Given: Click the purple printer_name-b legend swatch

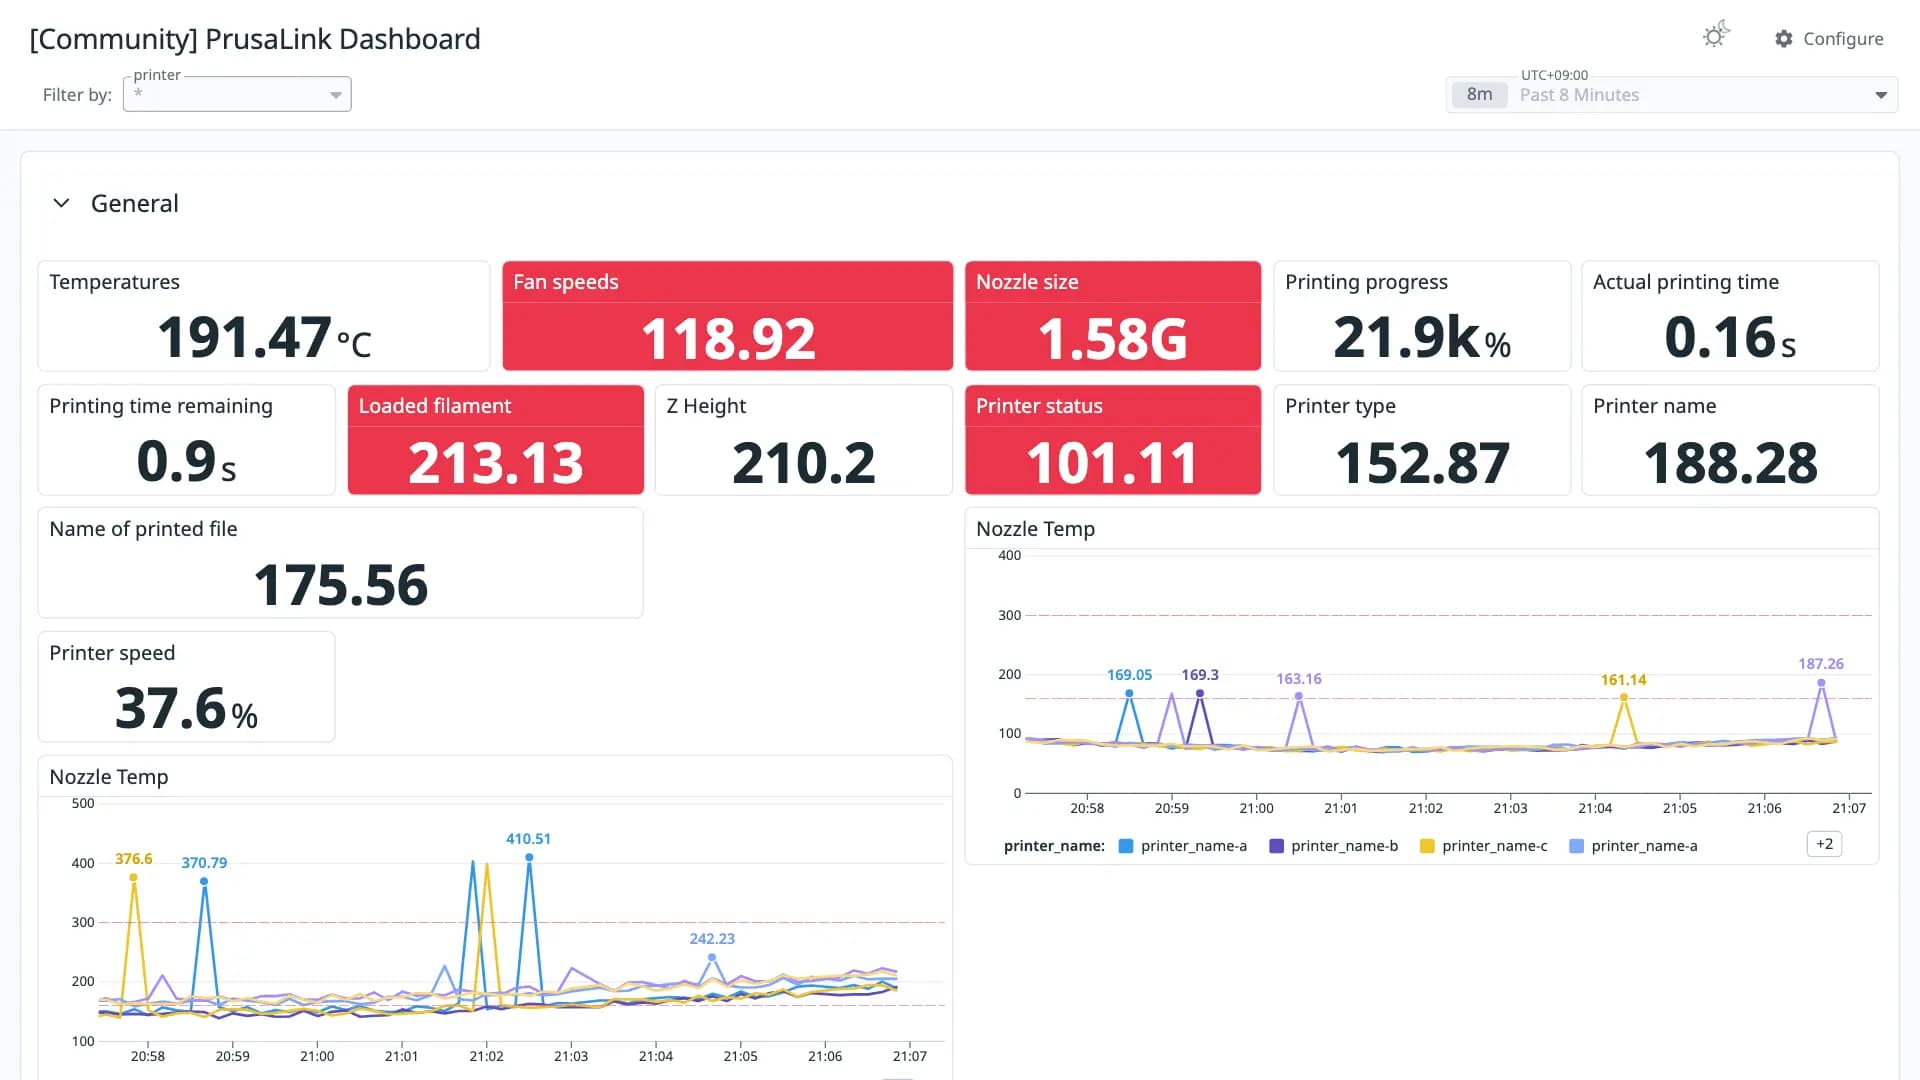Looking at the screenshot, I should [x=1276, y=846].
